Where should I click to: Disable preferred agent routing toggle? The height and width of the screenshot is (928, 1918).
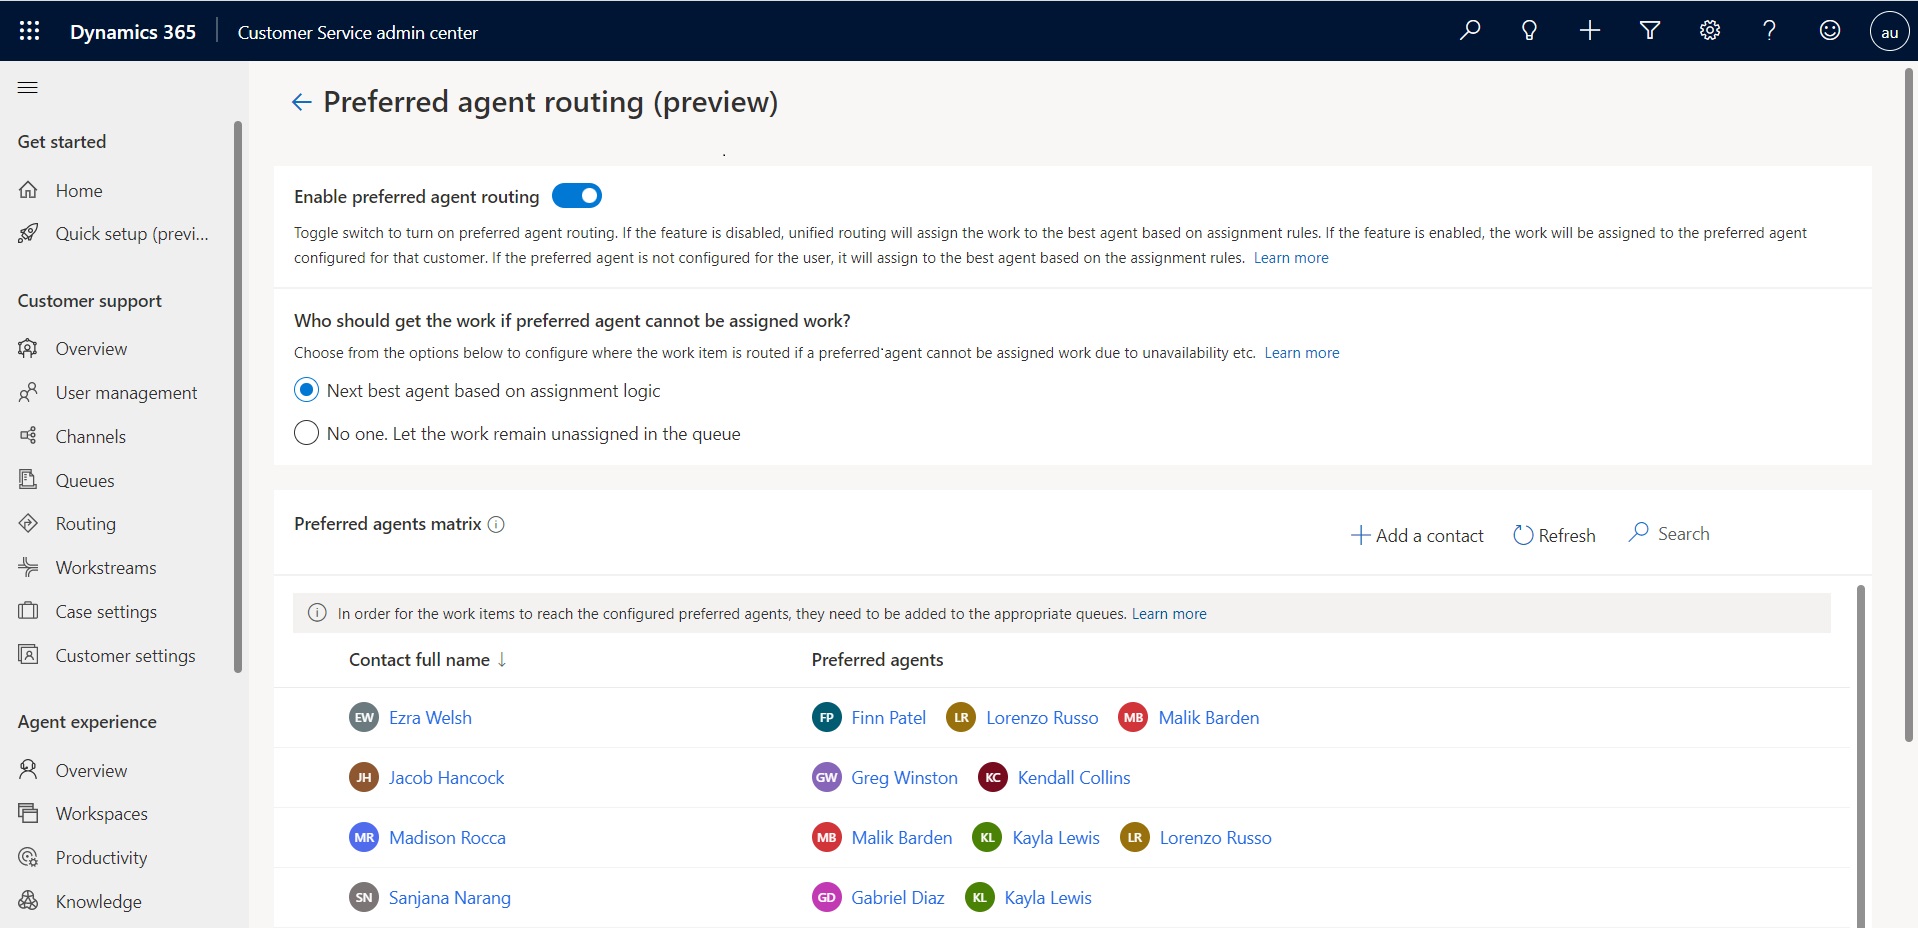[x=577, y=195]
